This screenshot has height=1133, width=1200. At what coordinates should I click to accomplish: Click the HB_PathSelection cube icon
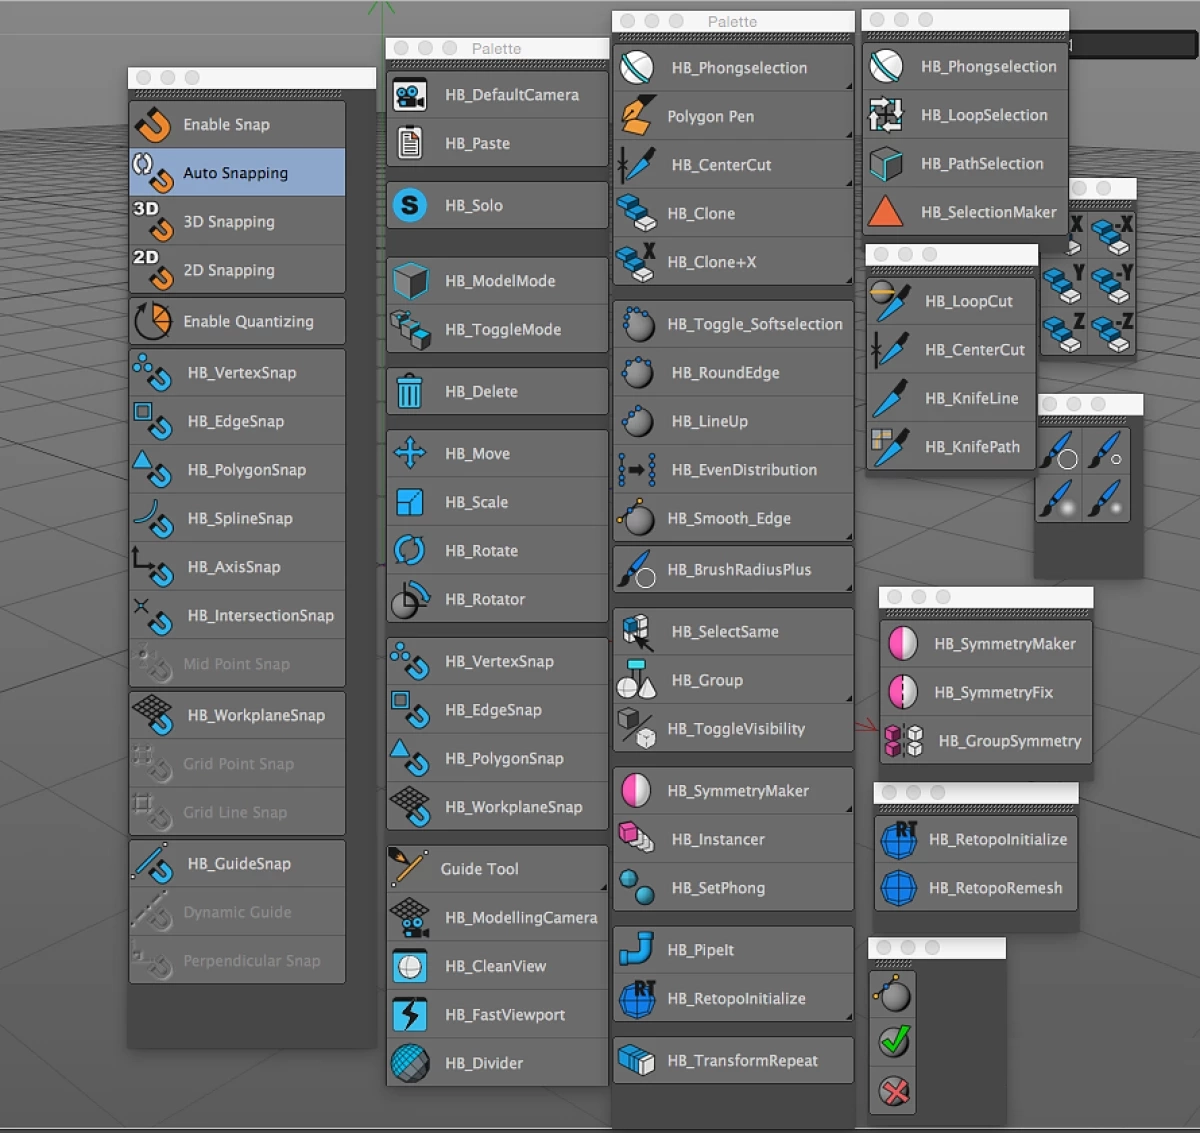[886, 164]
